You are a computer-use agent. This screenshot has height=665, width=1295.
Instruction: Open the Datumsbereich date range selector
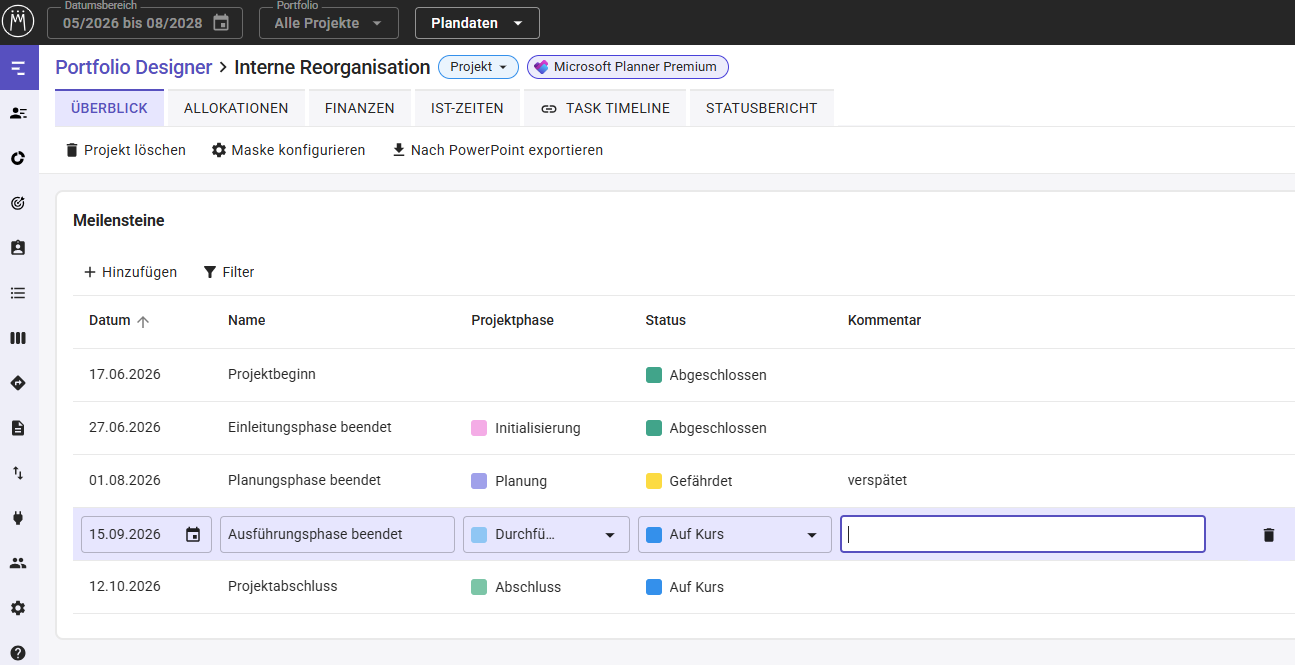pyautogui.click(x=145, y=23)
